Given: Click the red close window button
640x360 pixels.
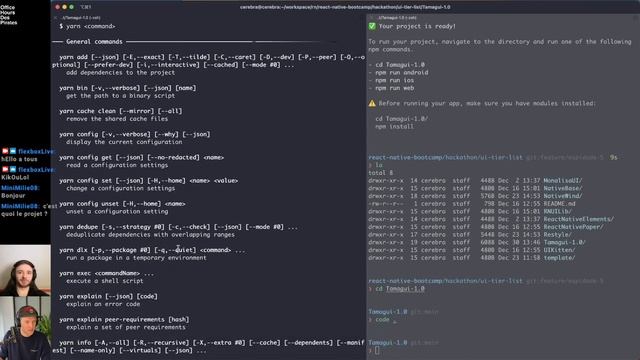Looking at the screenshot, I should (x=58, y=7).
